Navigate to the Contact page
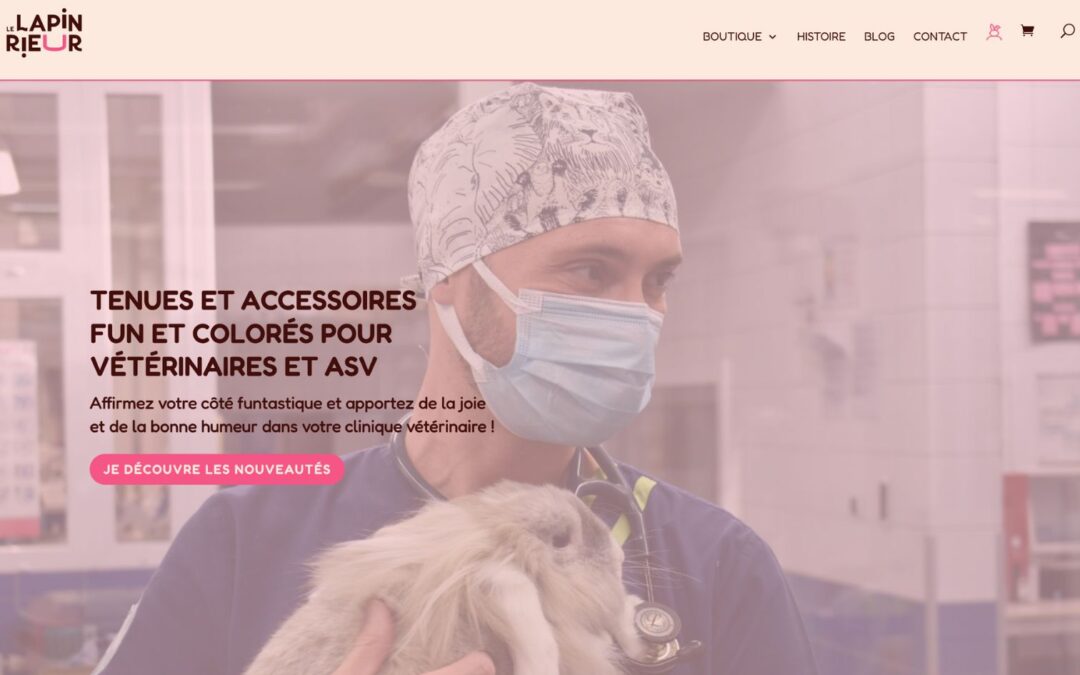 pyautogui.click(x=939, y=37)
